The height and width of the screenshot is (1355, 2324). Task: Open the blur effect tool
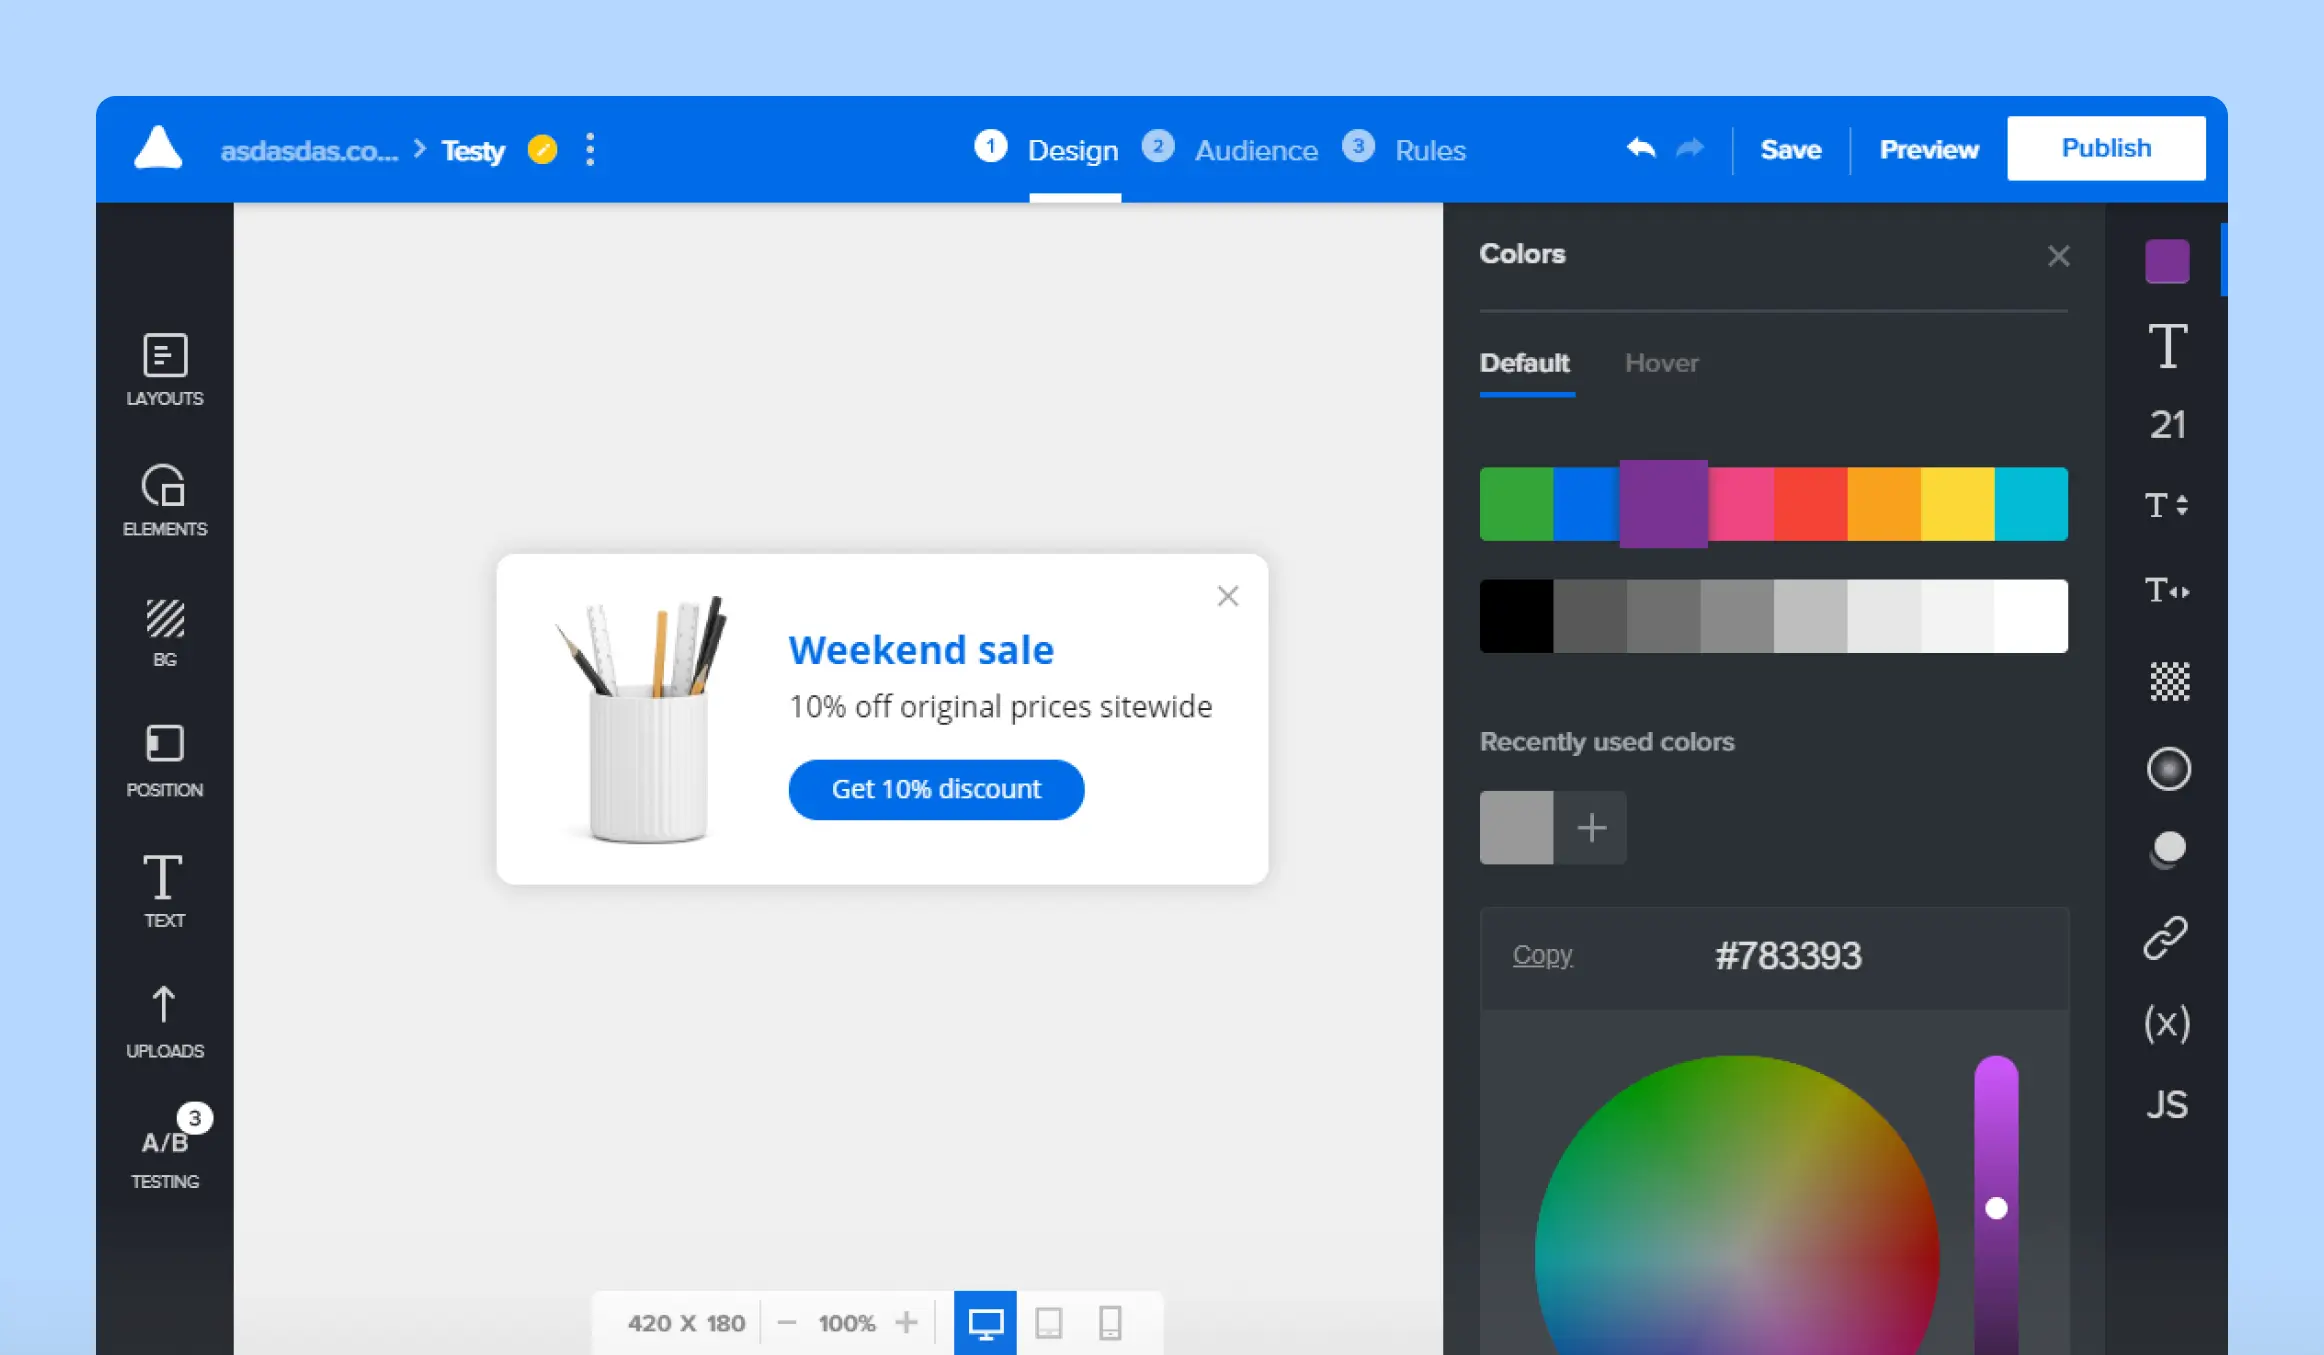pyautogui.click(x=2168, y=769)
